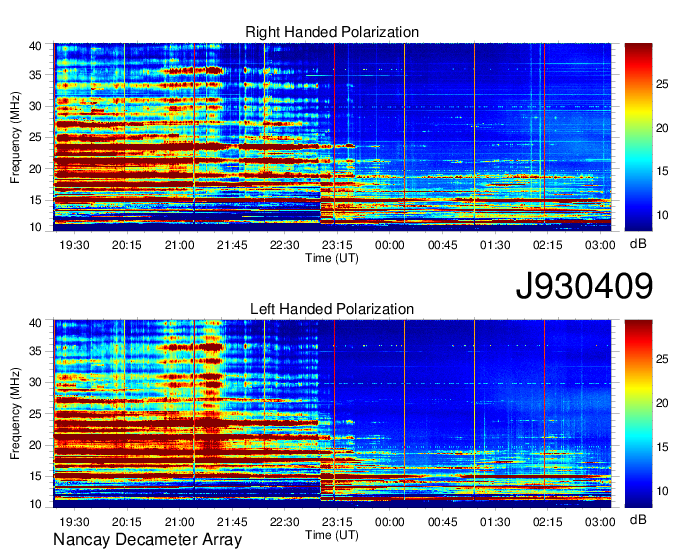
Task: Click the 25 dB tick on Right Handed colorbar
Action: [662, 84]
